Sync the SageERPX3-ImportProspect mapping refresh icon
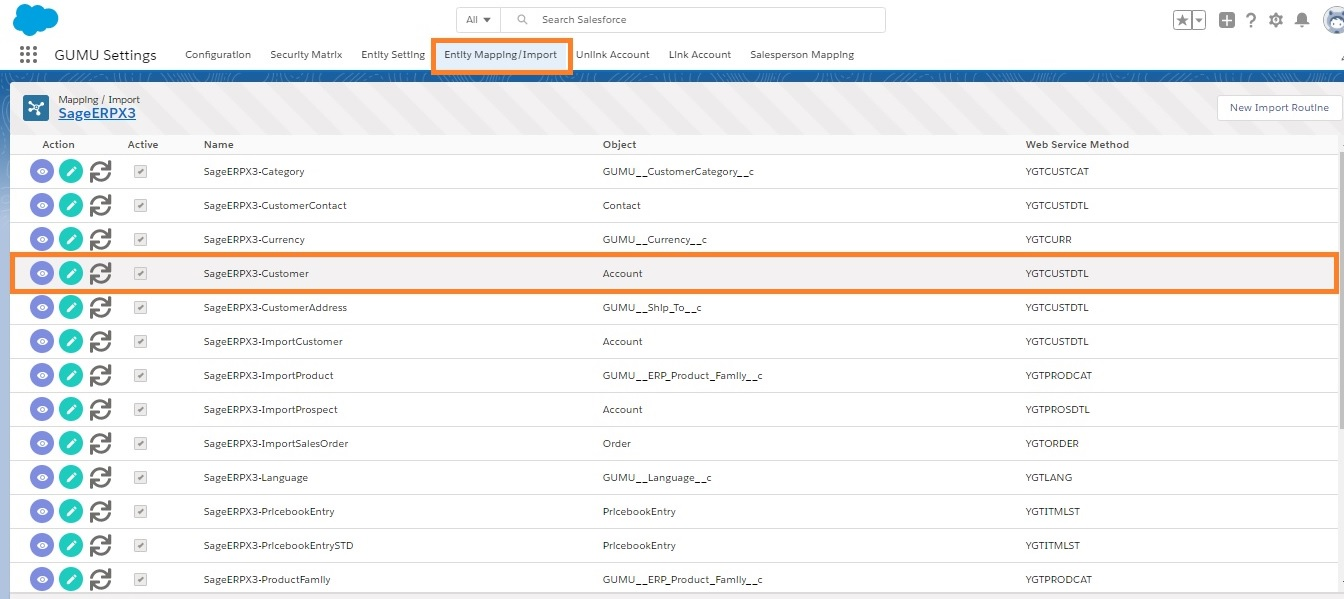 tap(100, 410)
